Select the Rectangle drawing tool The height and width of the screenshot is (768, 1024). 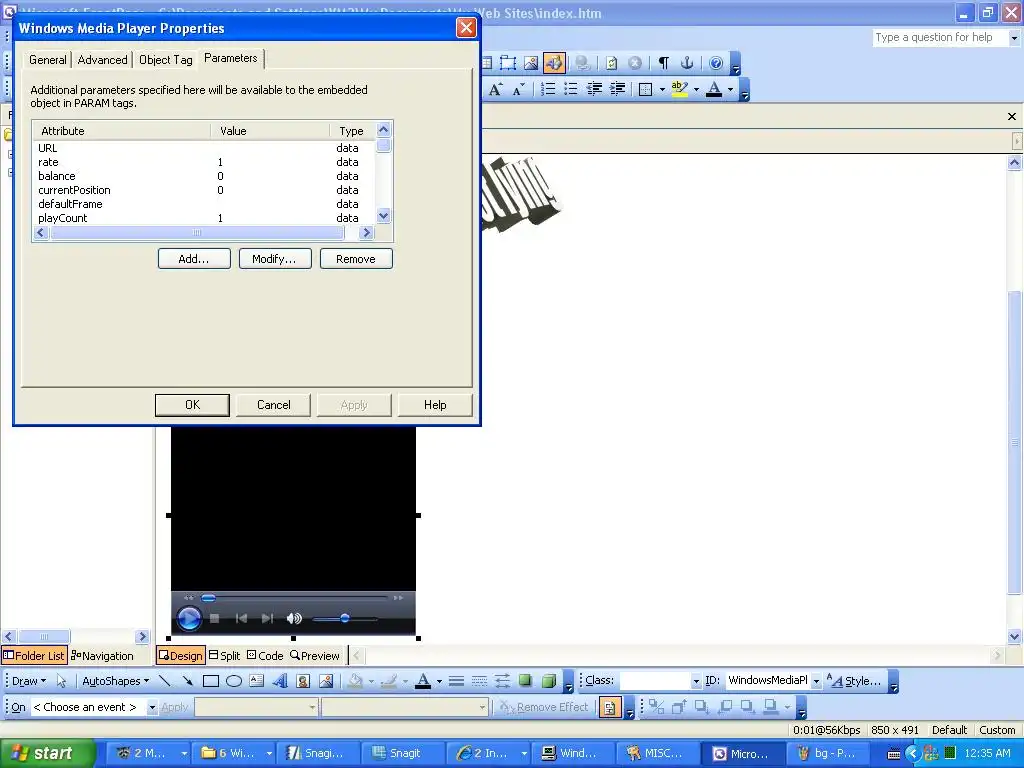pos(210,681)
